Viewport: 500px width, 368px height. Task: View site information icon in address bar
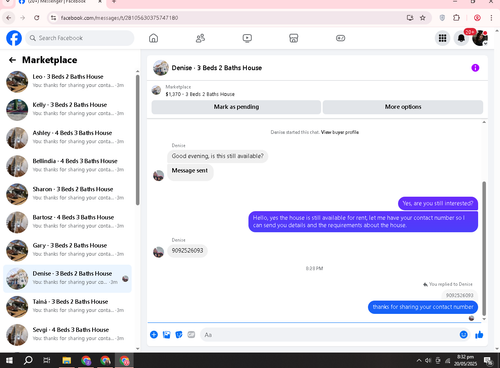click(53, 18)
